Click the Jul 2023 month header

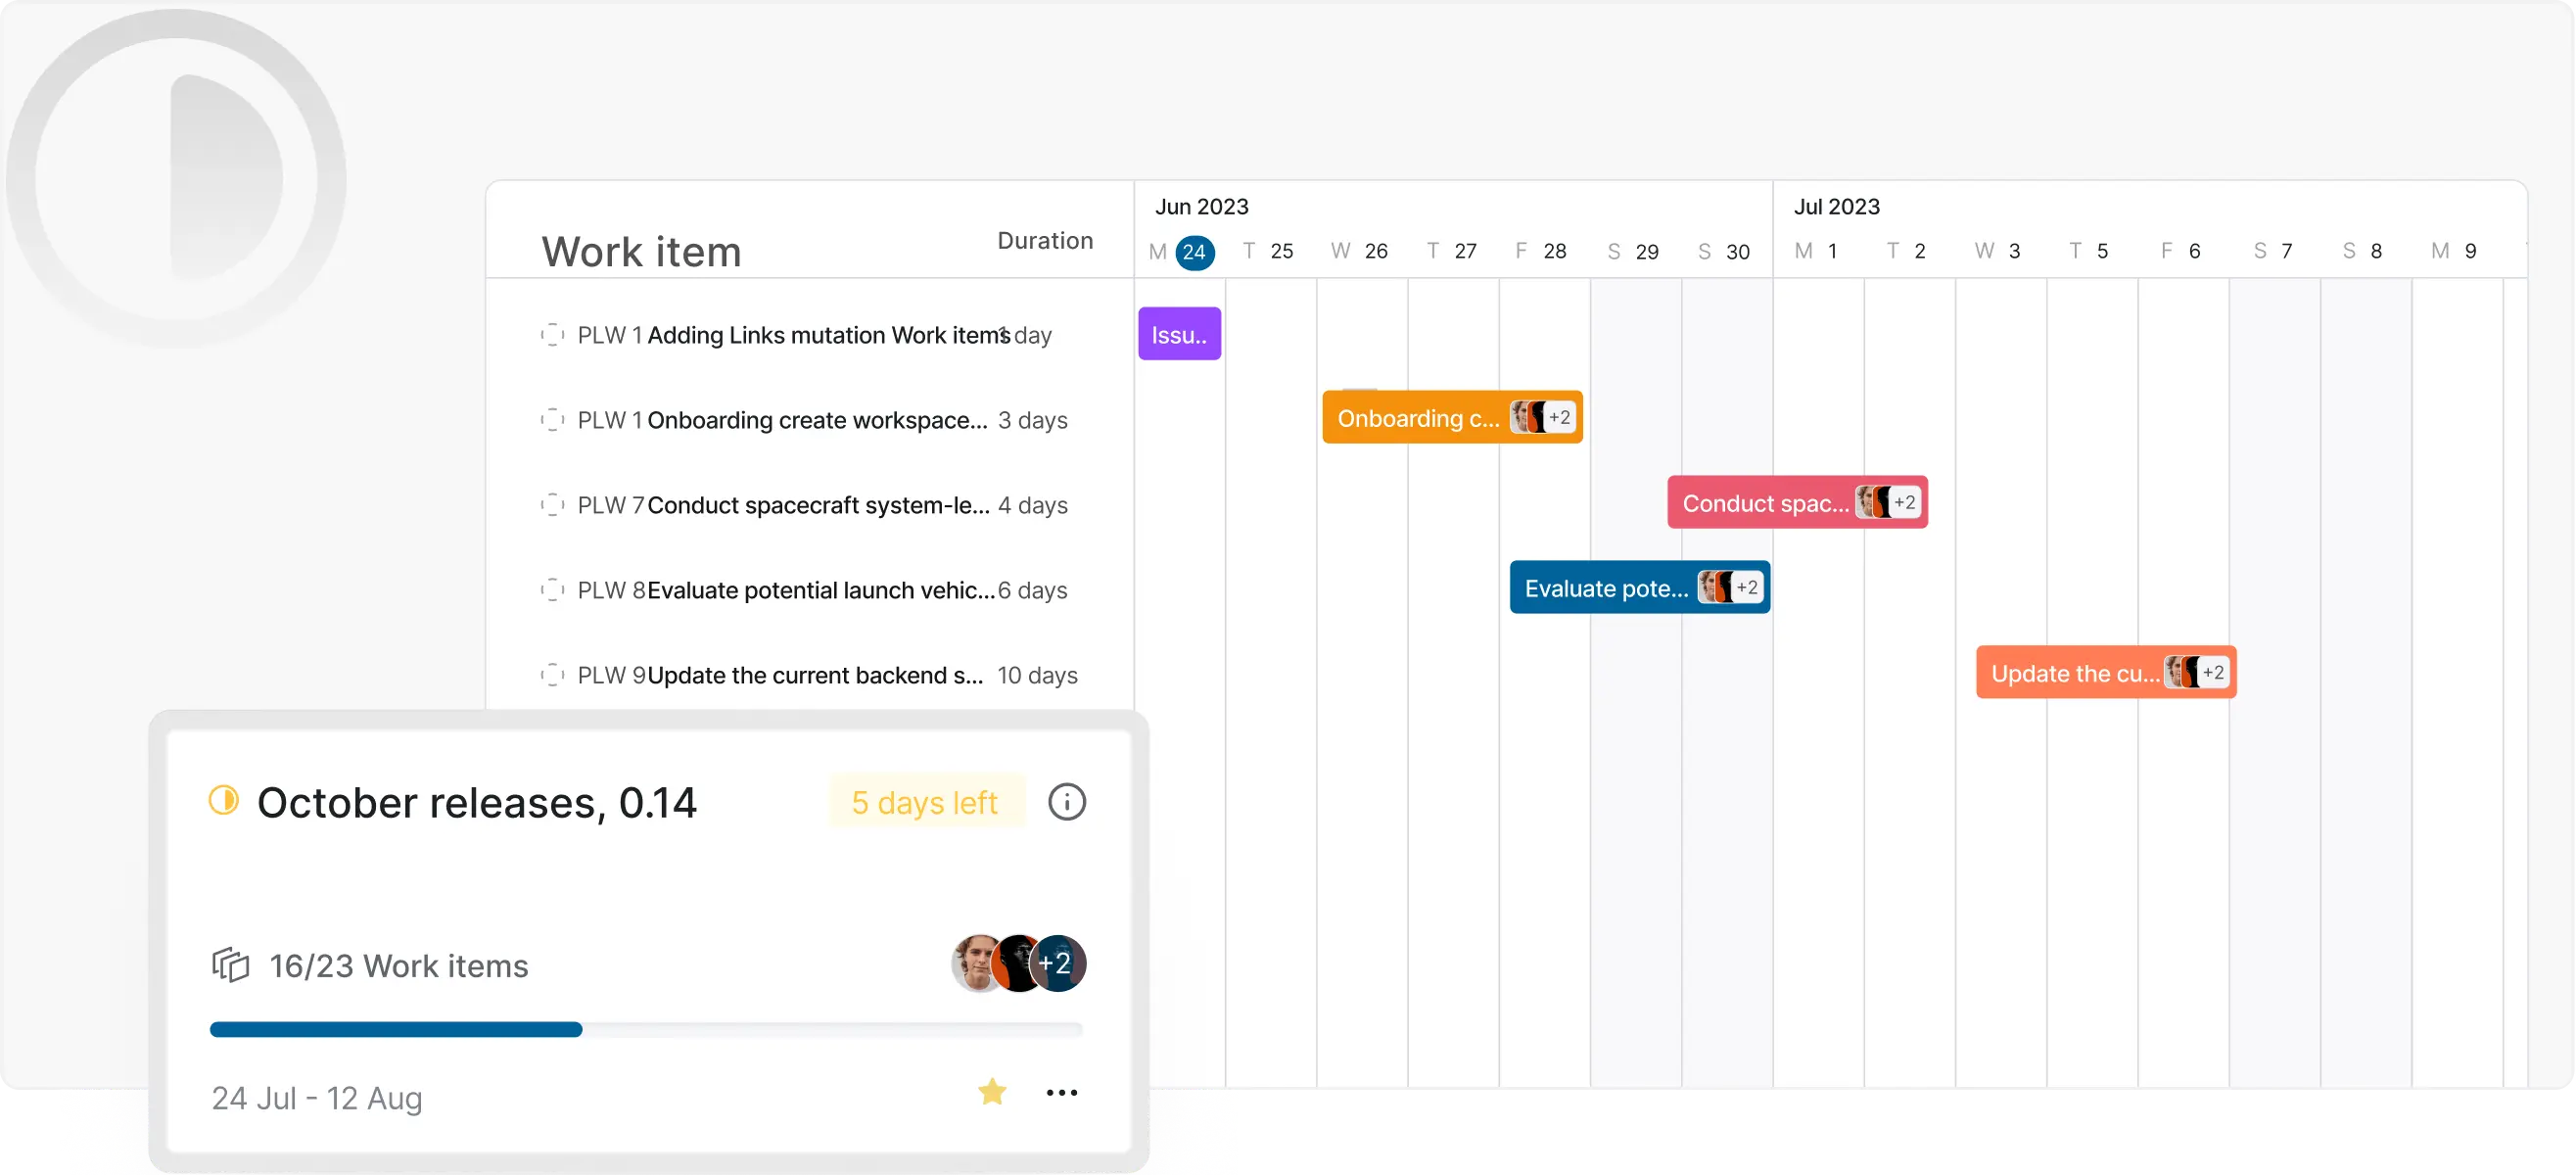click(1836, 207)
